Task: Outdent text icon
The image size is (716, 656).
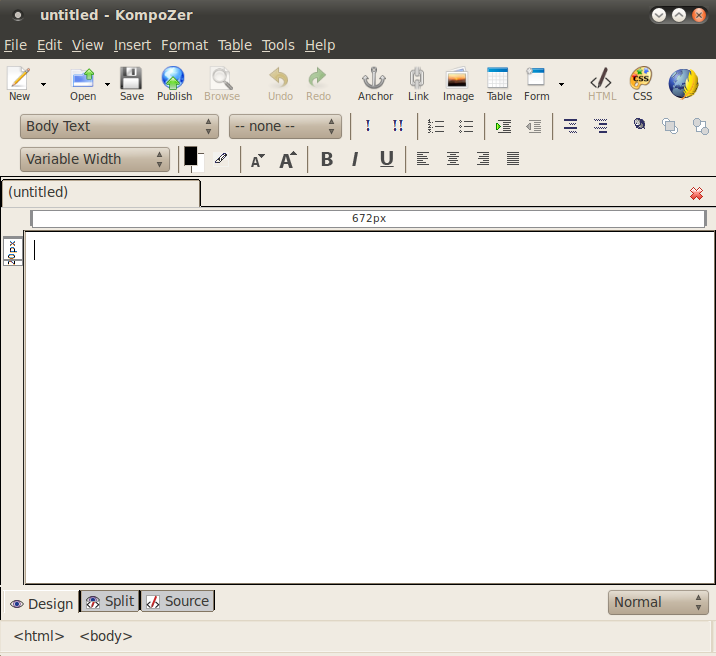Action: [x=533, y=126]
